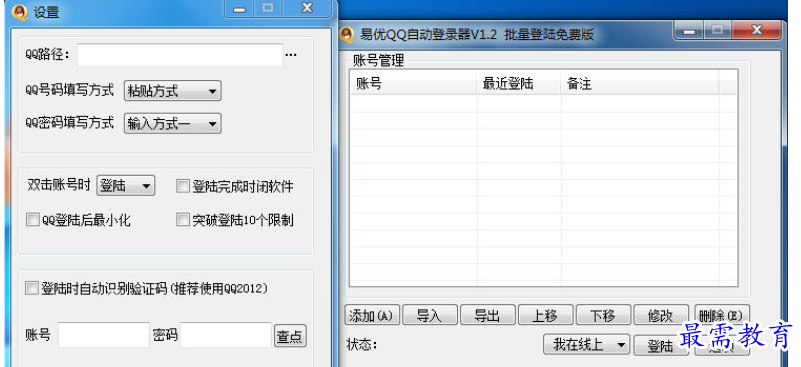The image size is (801, 367).
Task: Minimize the 设置 window
Action: (x=240, y=9)
